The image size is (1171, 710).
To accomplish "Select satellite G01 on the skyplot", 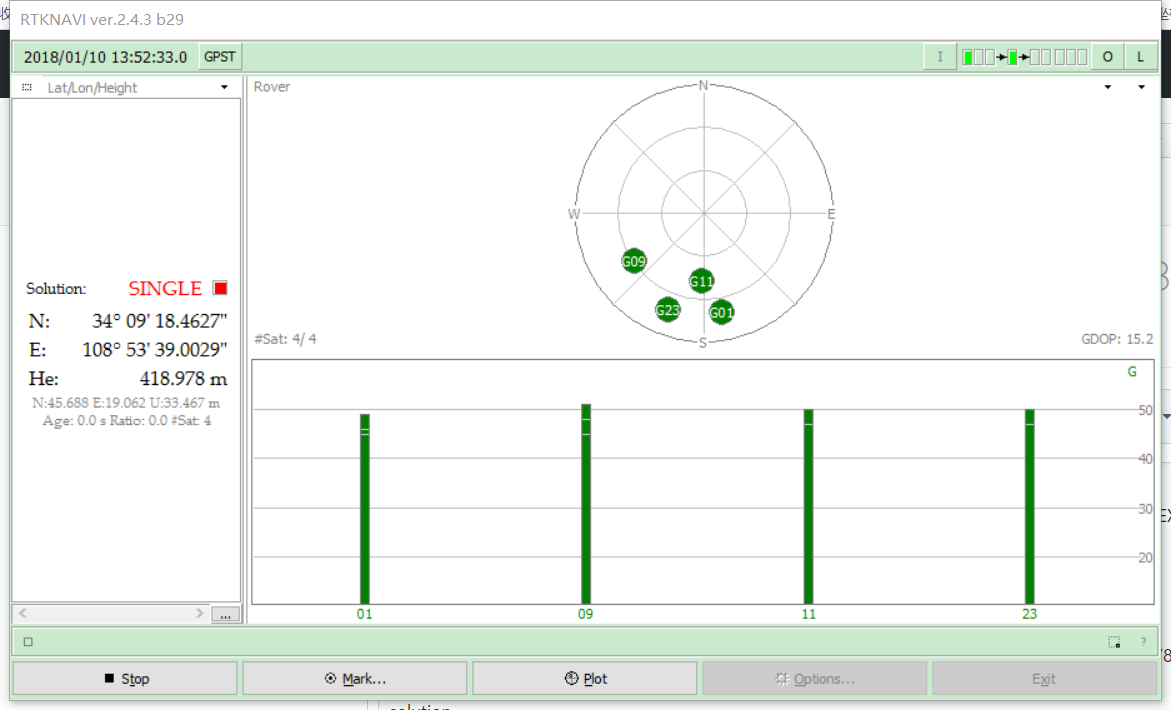I will [721, 312].
